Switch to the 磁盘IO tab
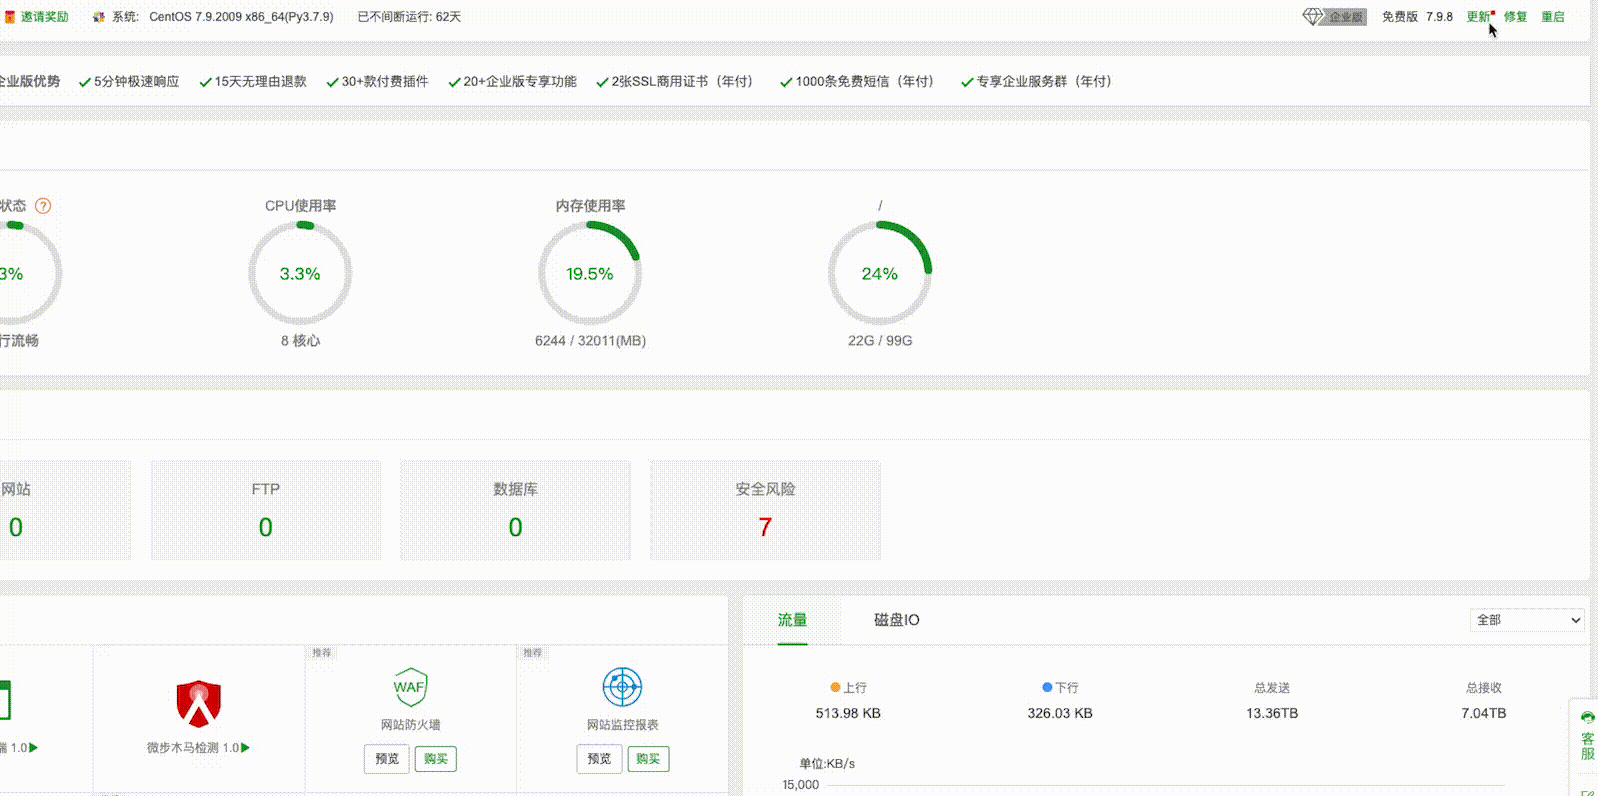Viewport: 1598px width, 796px height. (897, 620)
